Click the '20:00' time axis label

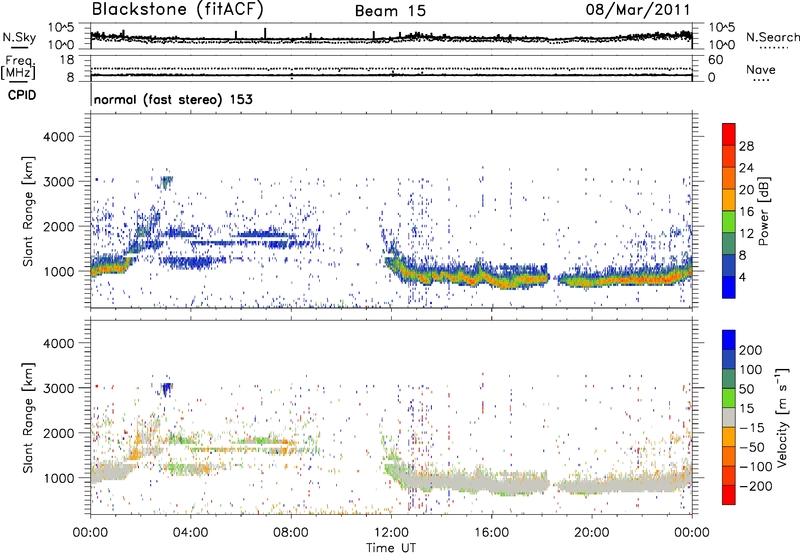coord(592,533)
